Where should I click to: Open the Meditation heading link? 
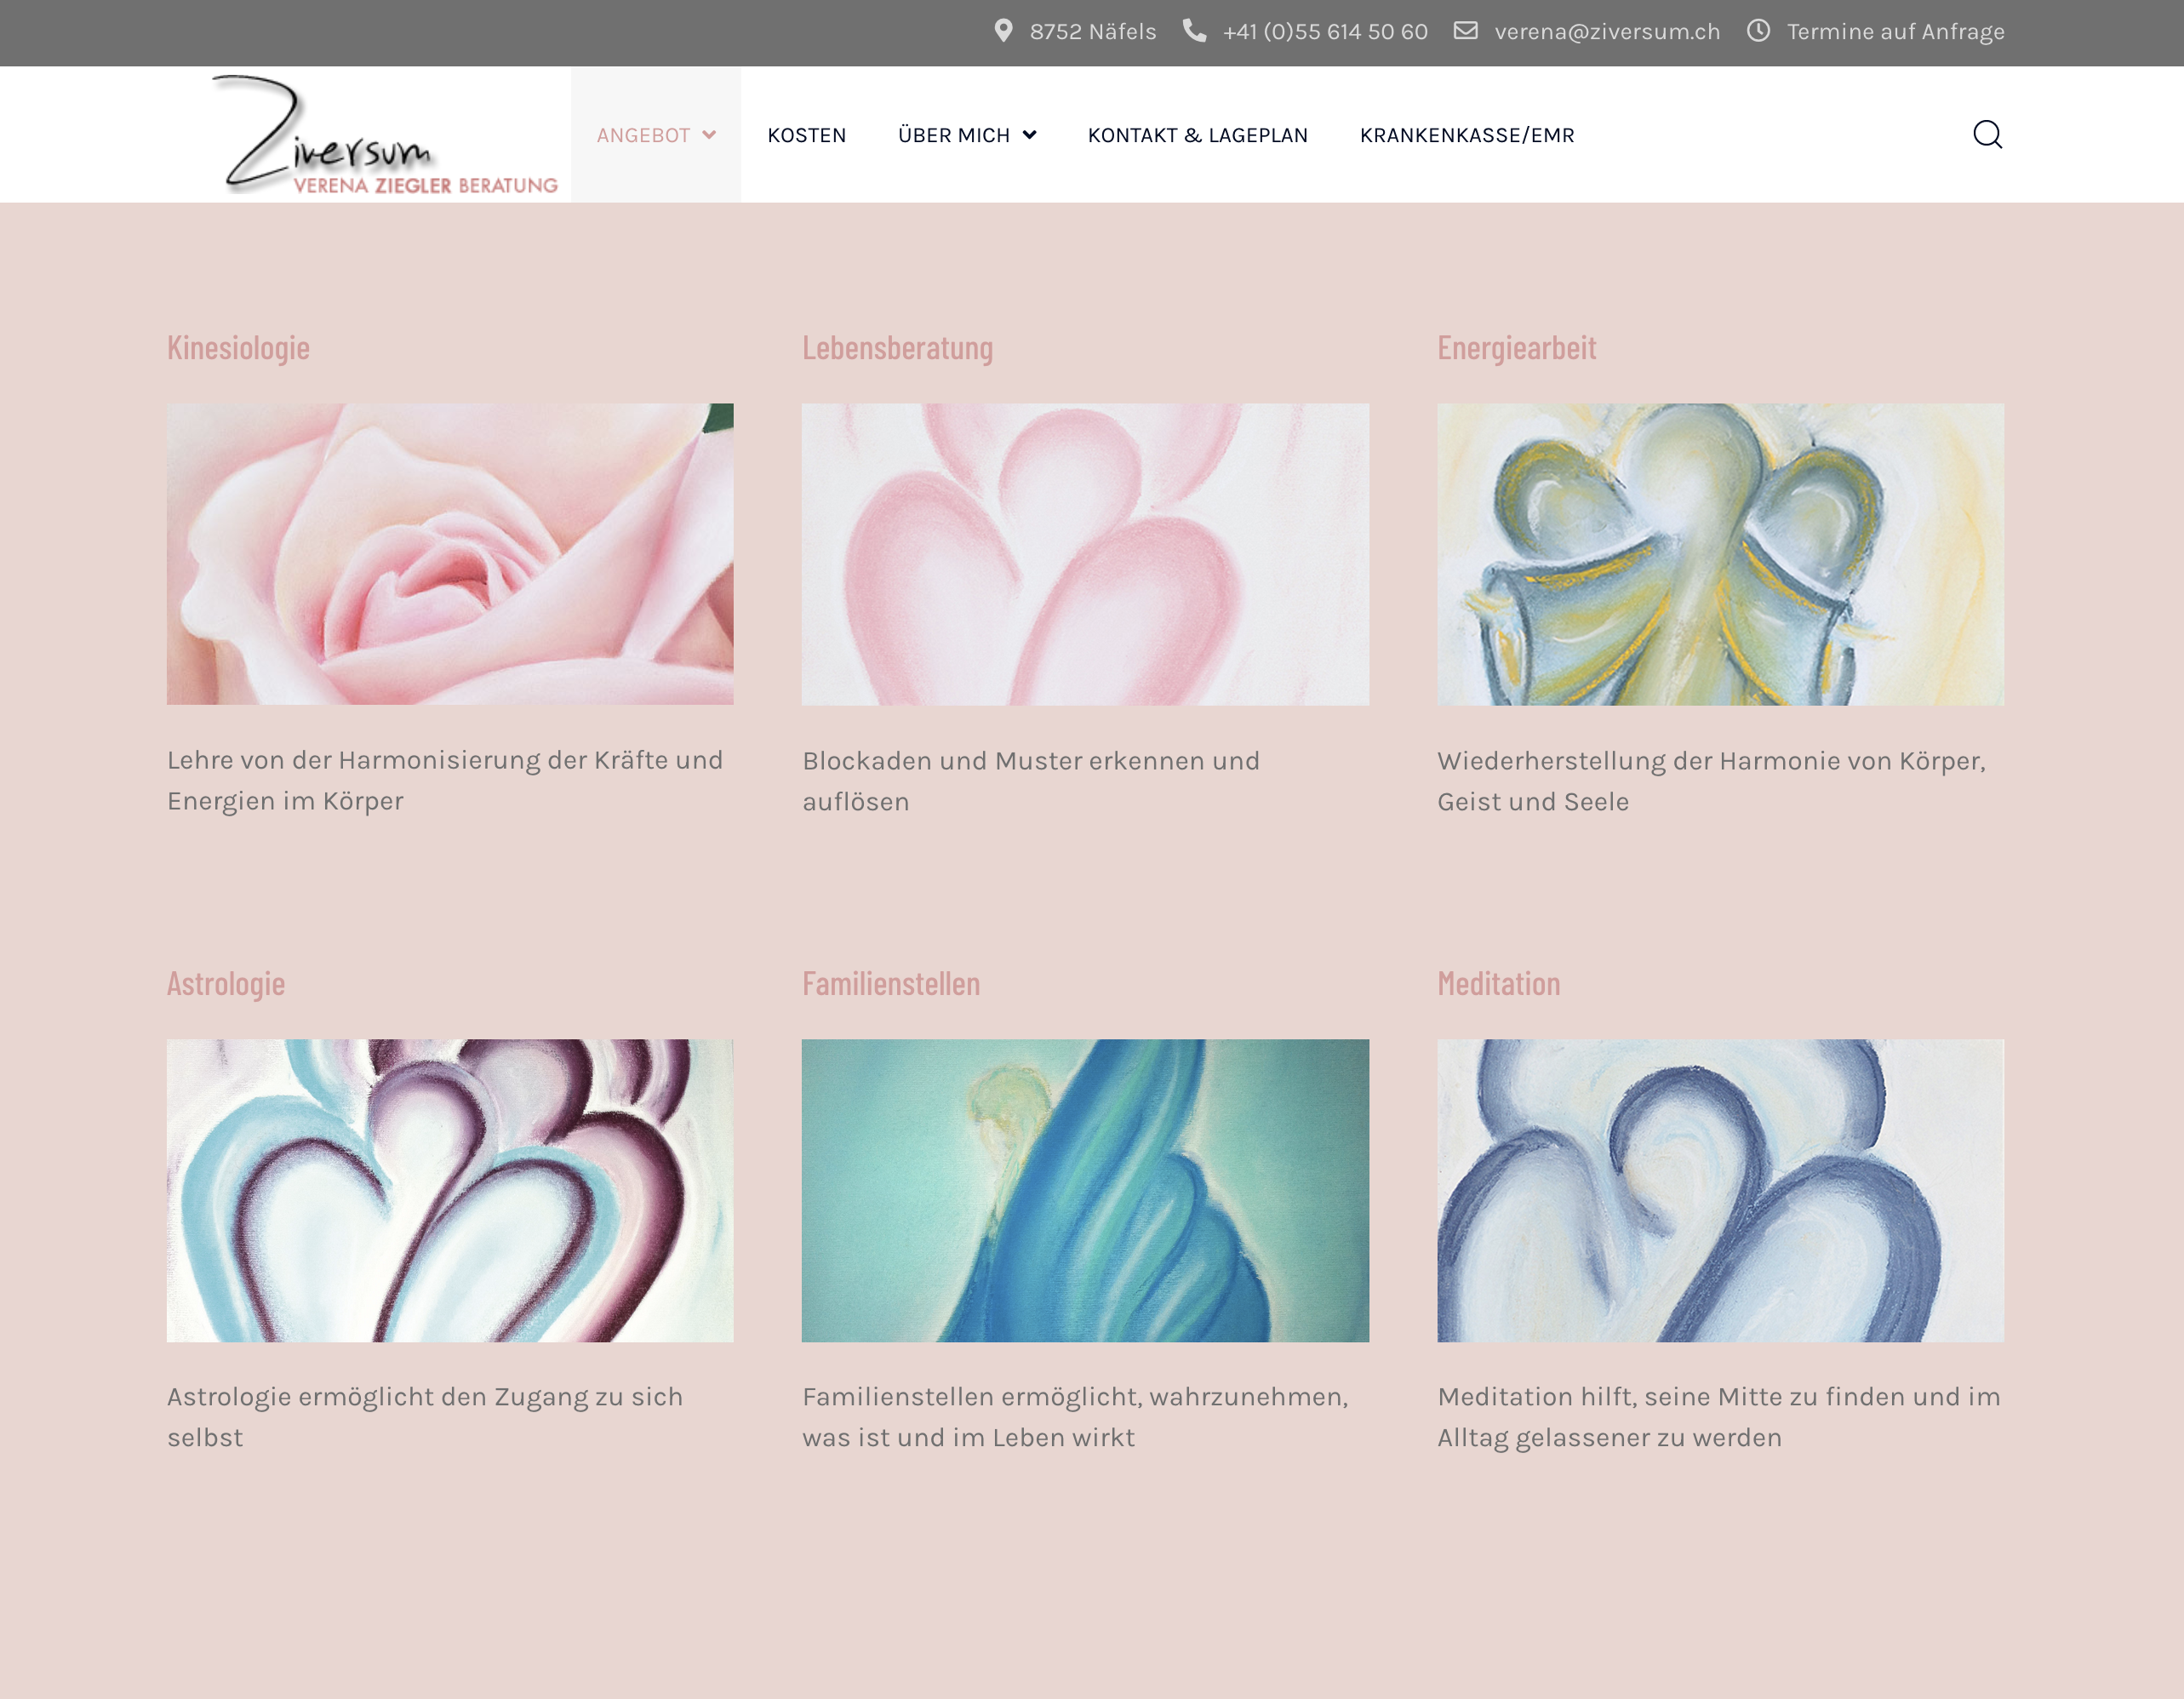1498,984
